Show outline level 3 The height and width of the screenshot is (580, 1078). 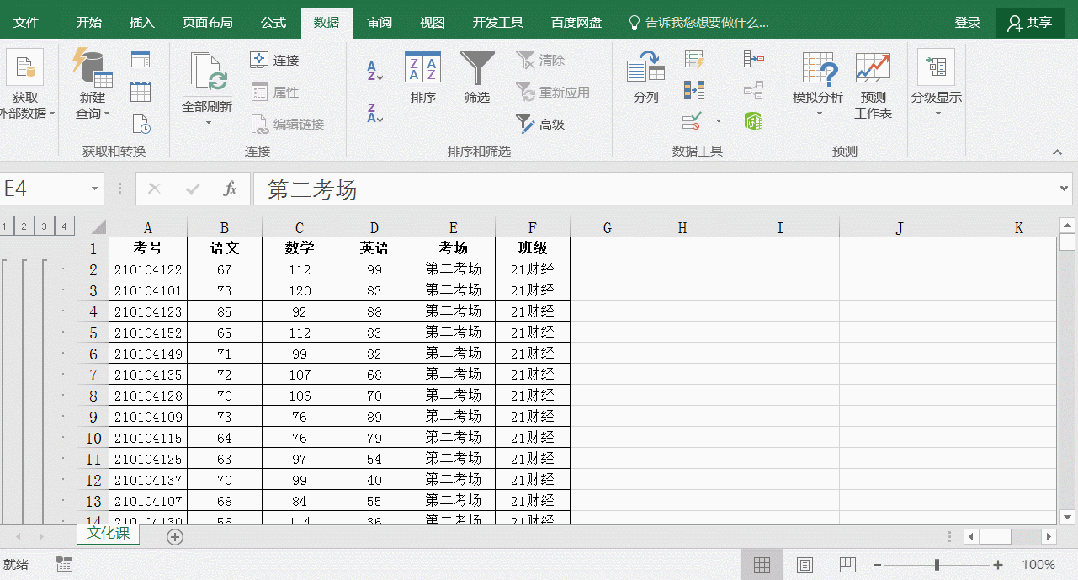(44, 227)
